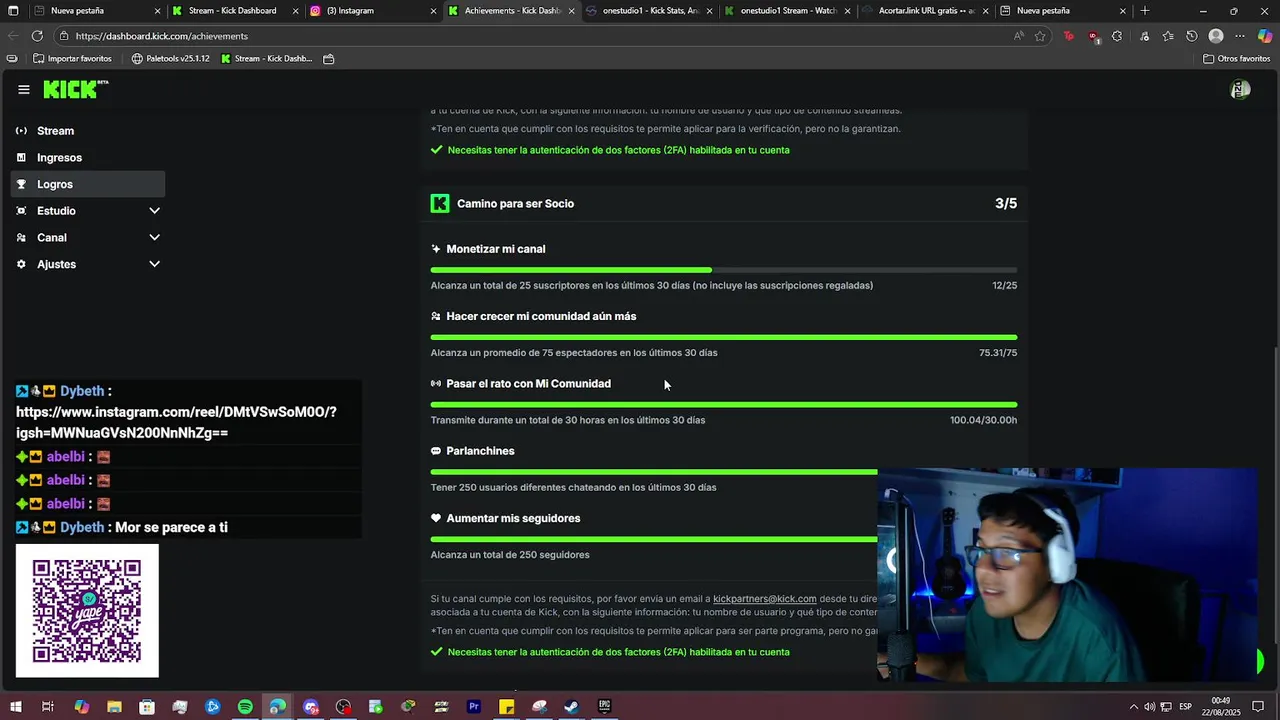Screen dimensions: 1280x720
Task: Click the Aumentar mis seguidores achievement title
Action: 513,518
